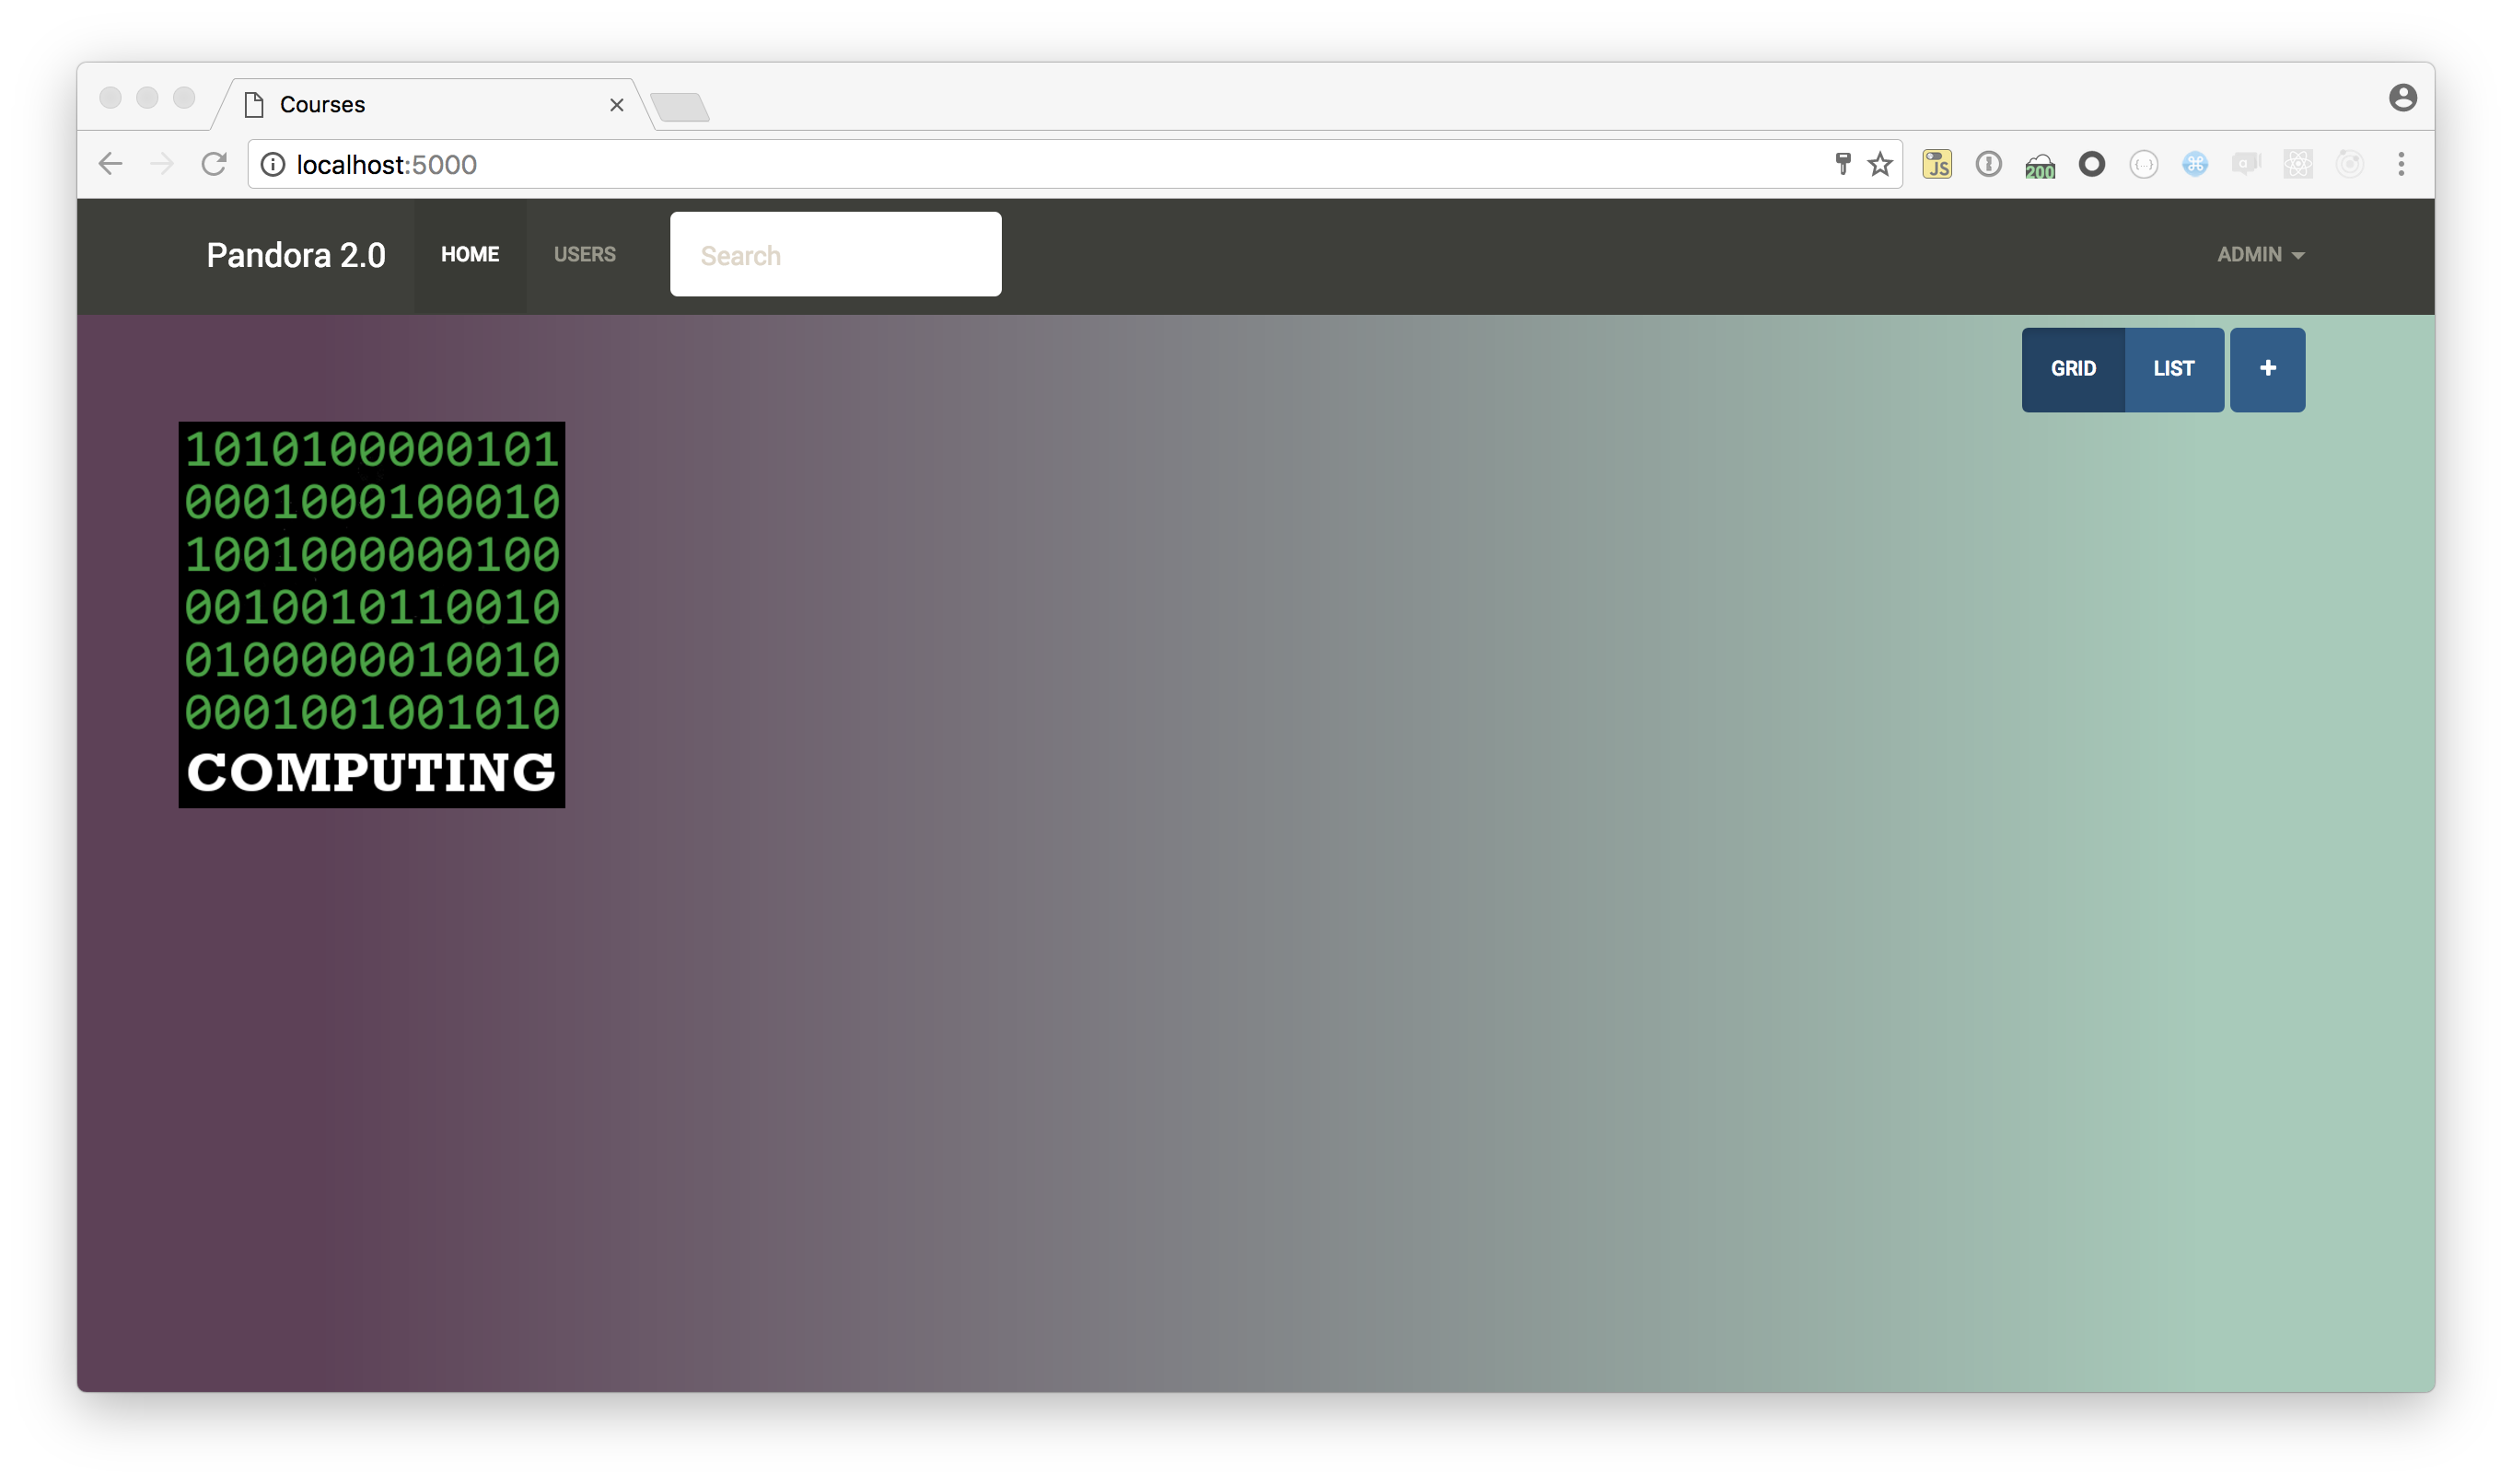Click the React DevTools extension icon
This screenshot has height=1484, width=2512.
click(2298, 164)
